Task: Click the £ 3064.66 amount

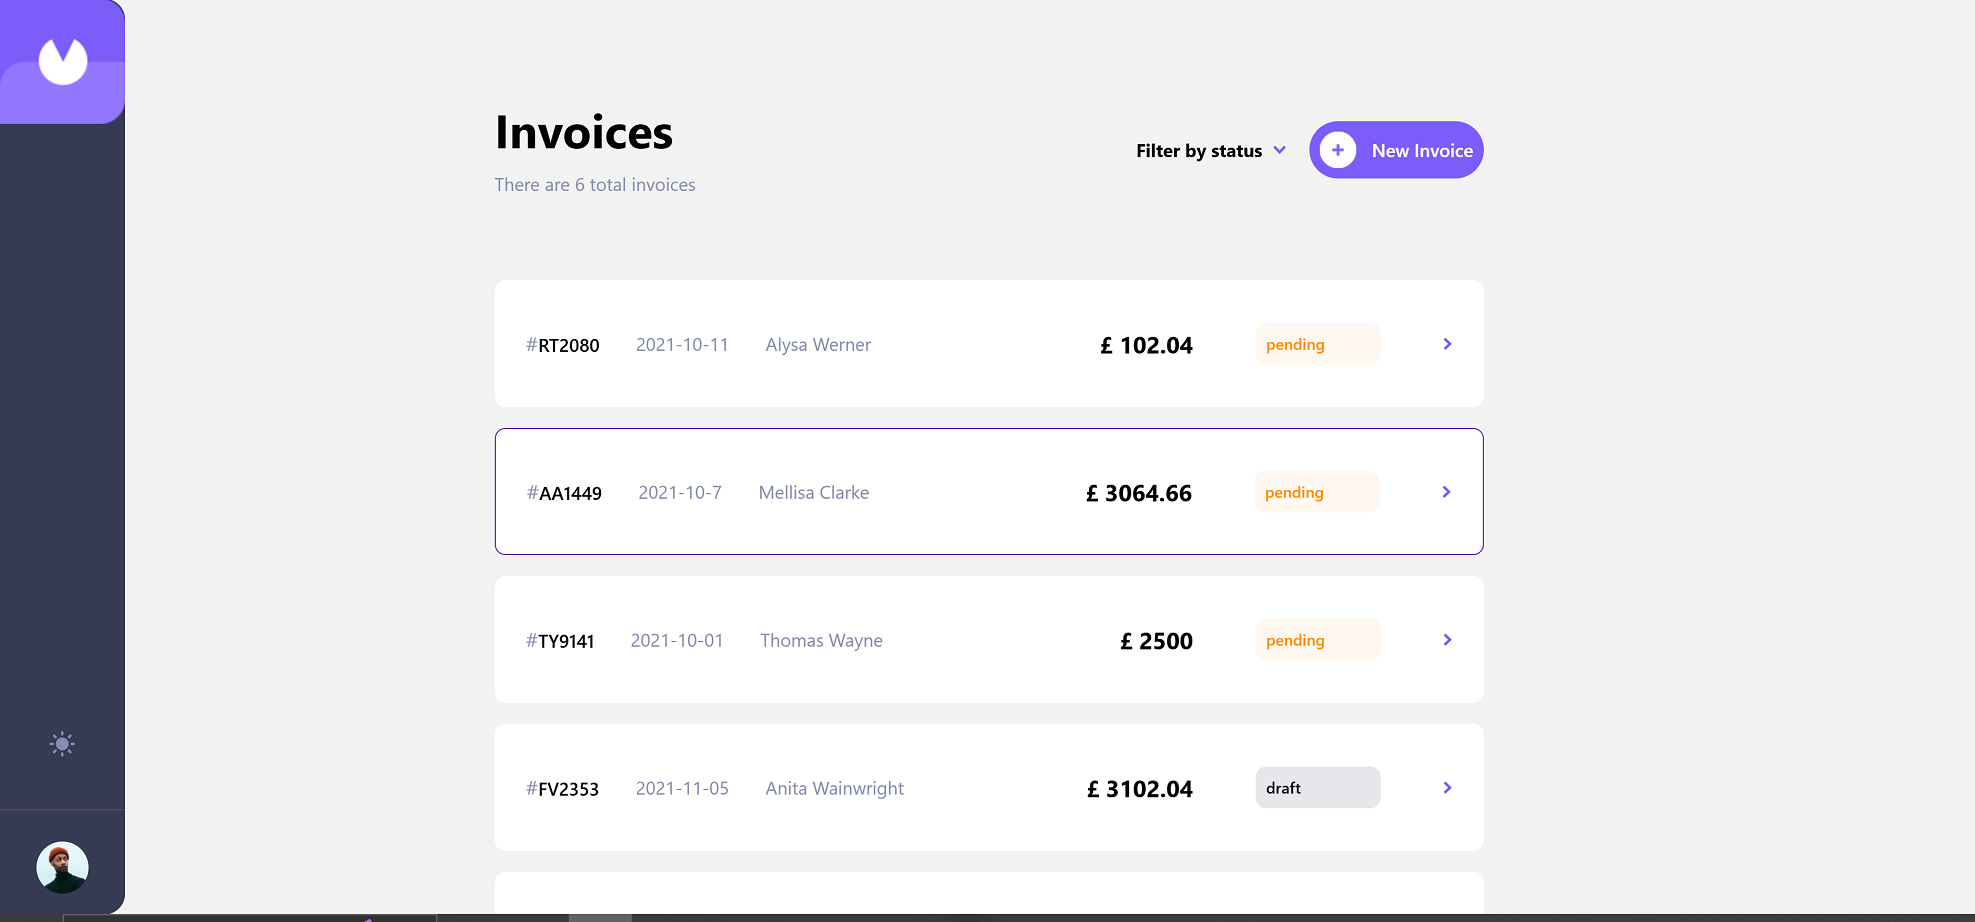Action: (1139, 493)
